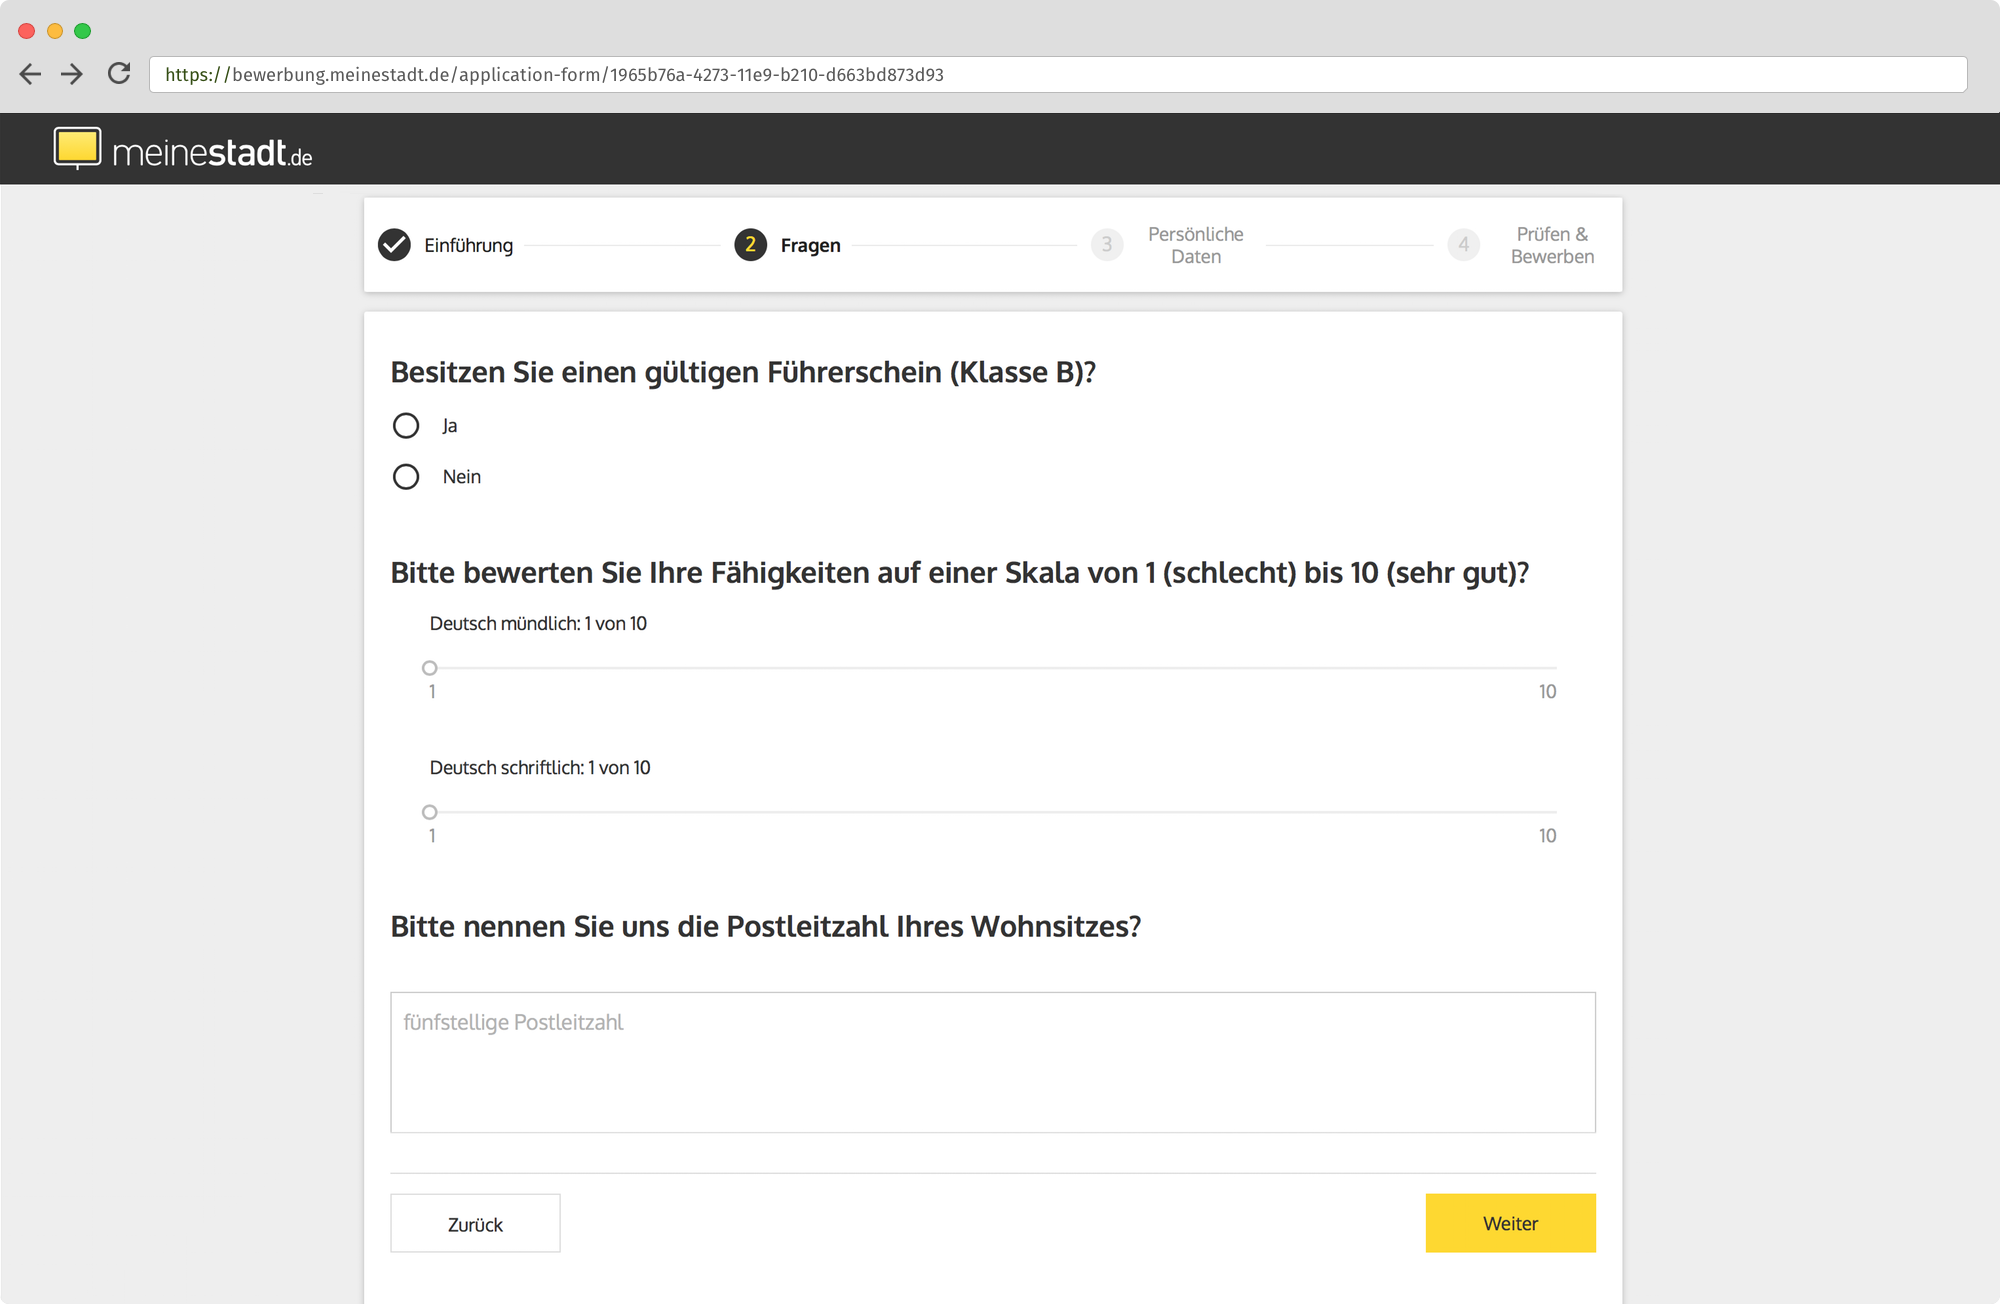Screen dimensions: 2000x1304
Task: Click the Postleitzahl question heading
Action: click(x=766, y=927)
